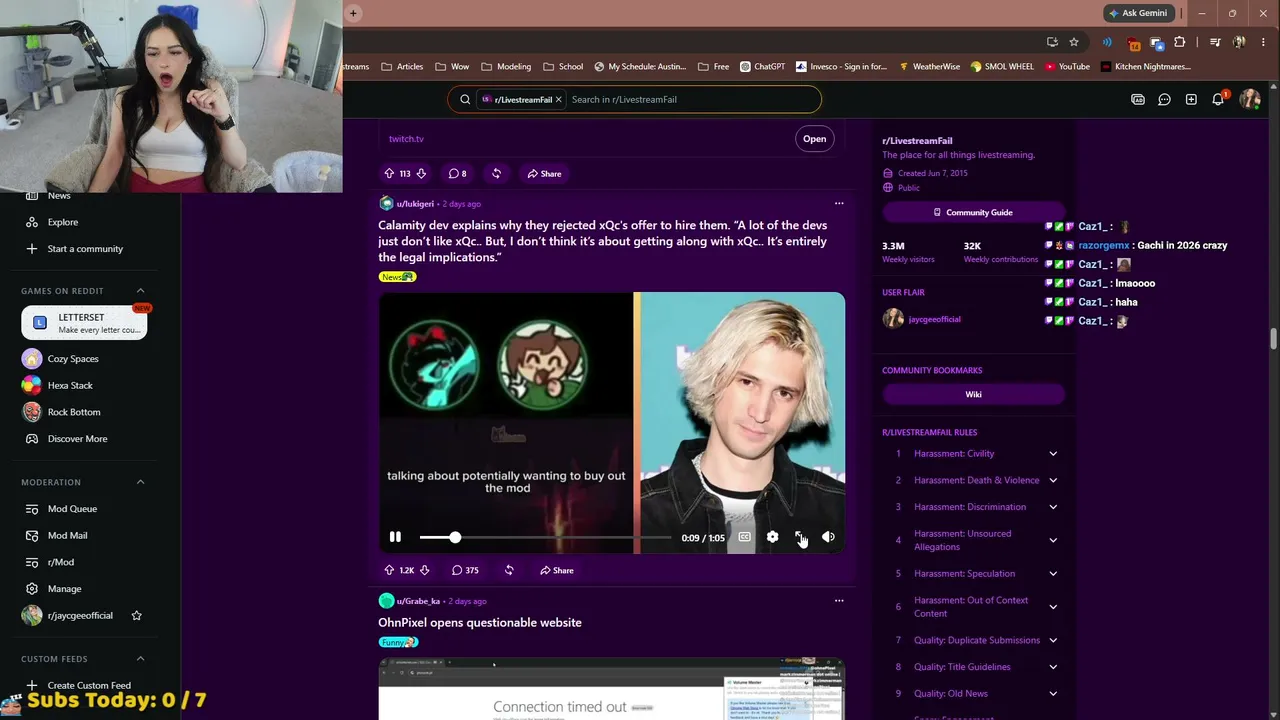The height and width of the screenshot is (720, 1280).
Task: Expand rule Harassment: Speculation
Action: (x=1053, y=574)
